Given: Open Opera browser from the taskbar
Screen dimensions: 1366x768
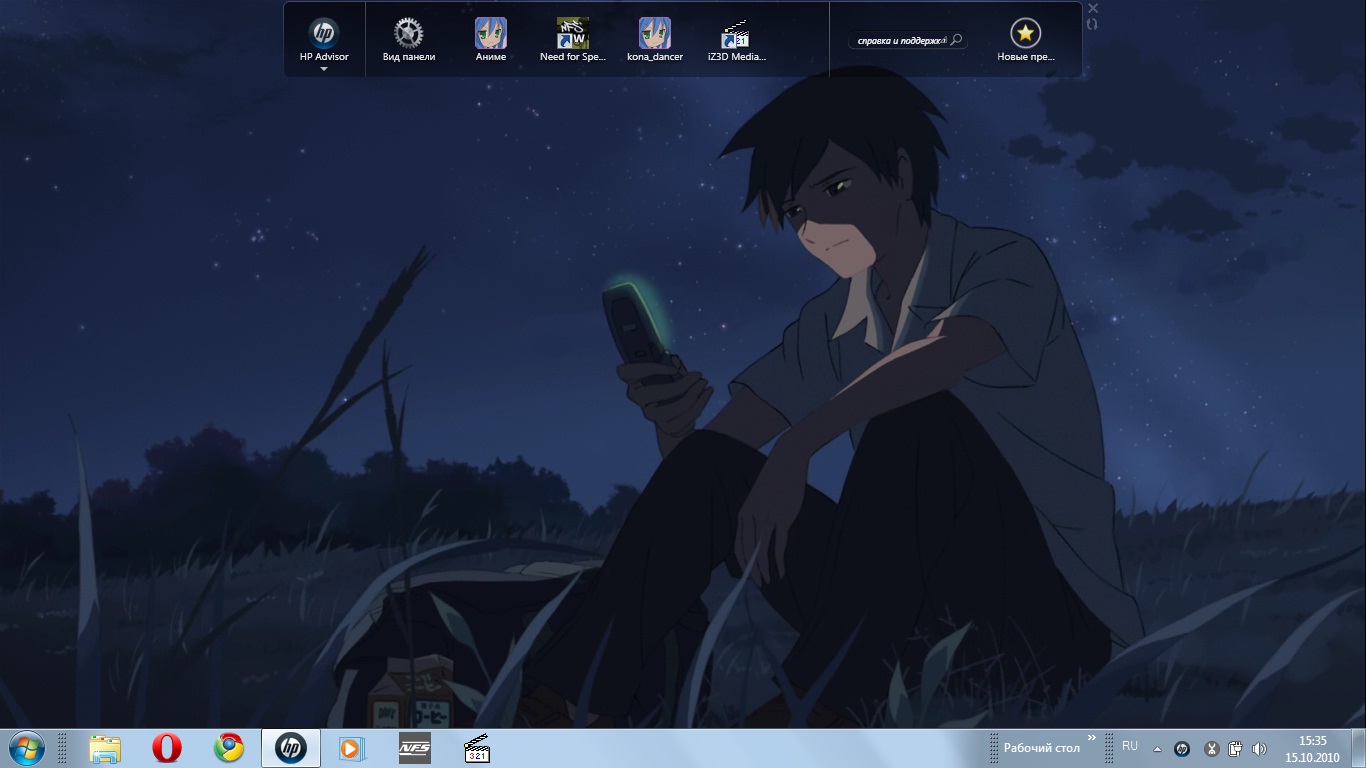Looking at the screenshot, I should click(167, 748).
